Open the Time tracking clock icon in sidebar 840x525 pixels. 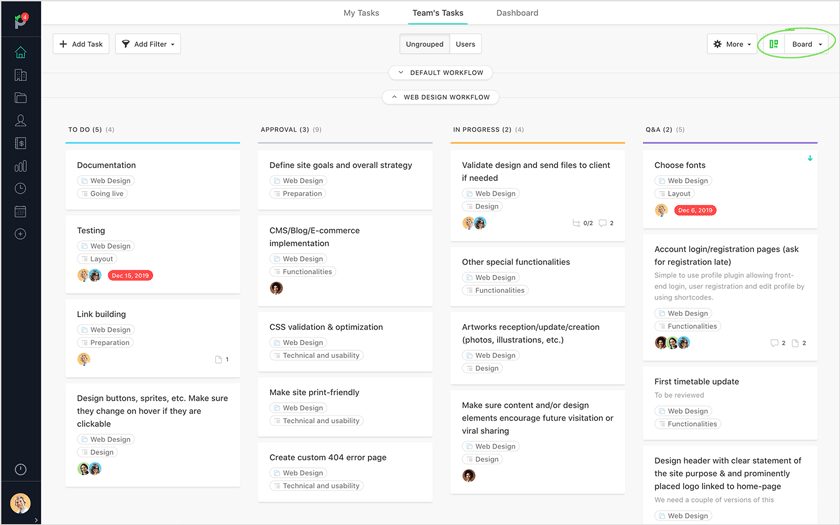pyautogui.click(x=20, y=189)
